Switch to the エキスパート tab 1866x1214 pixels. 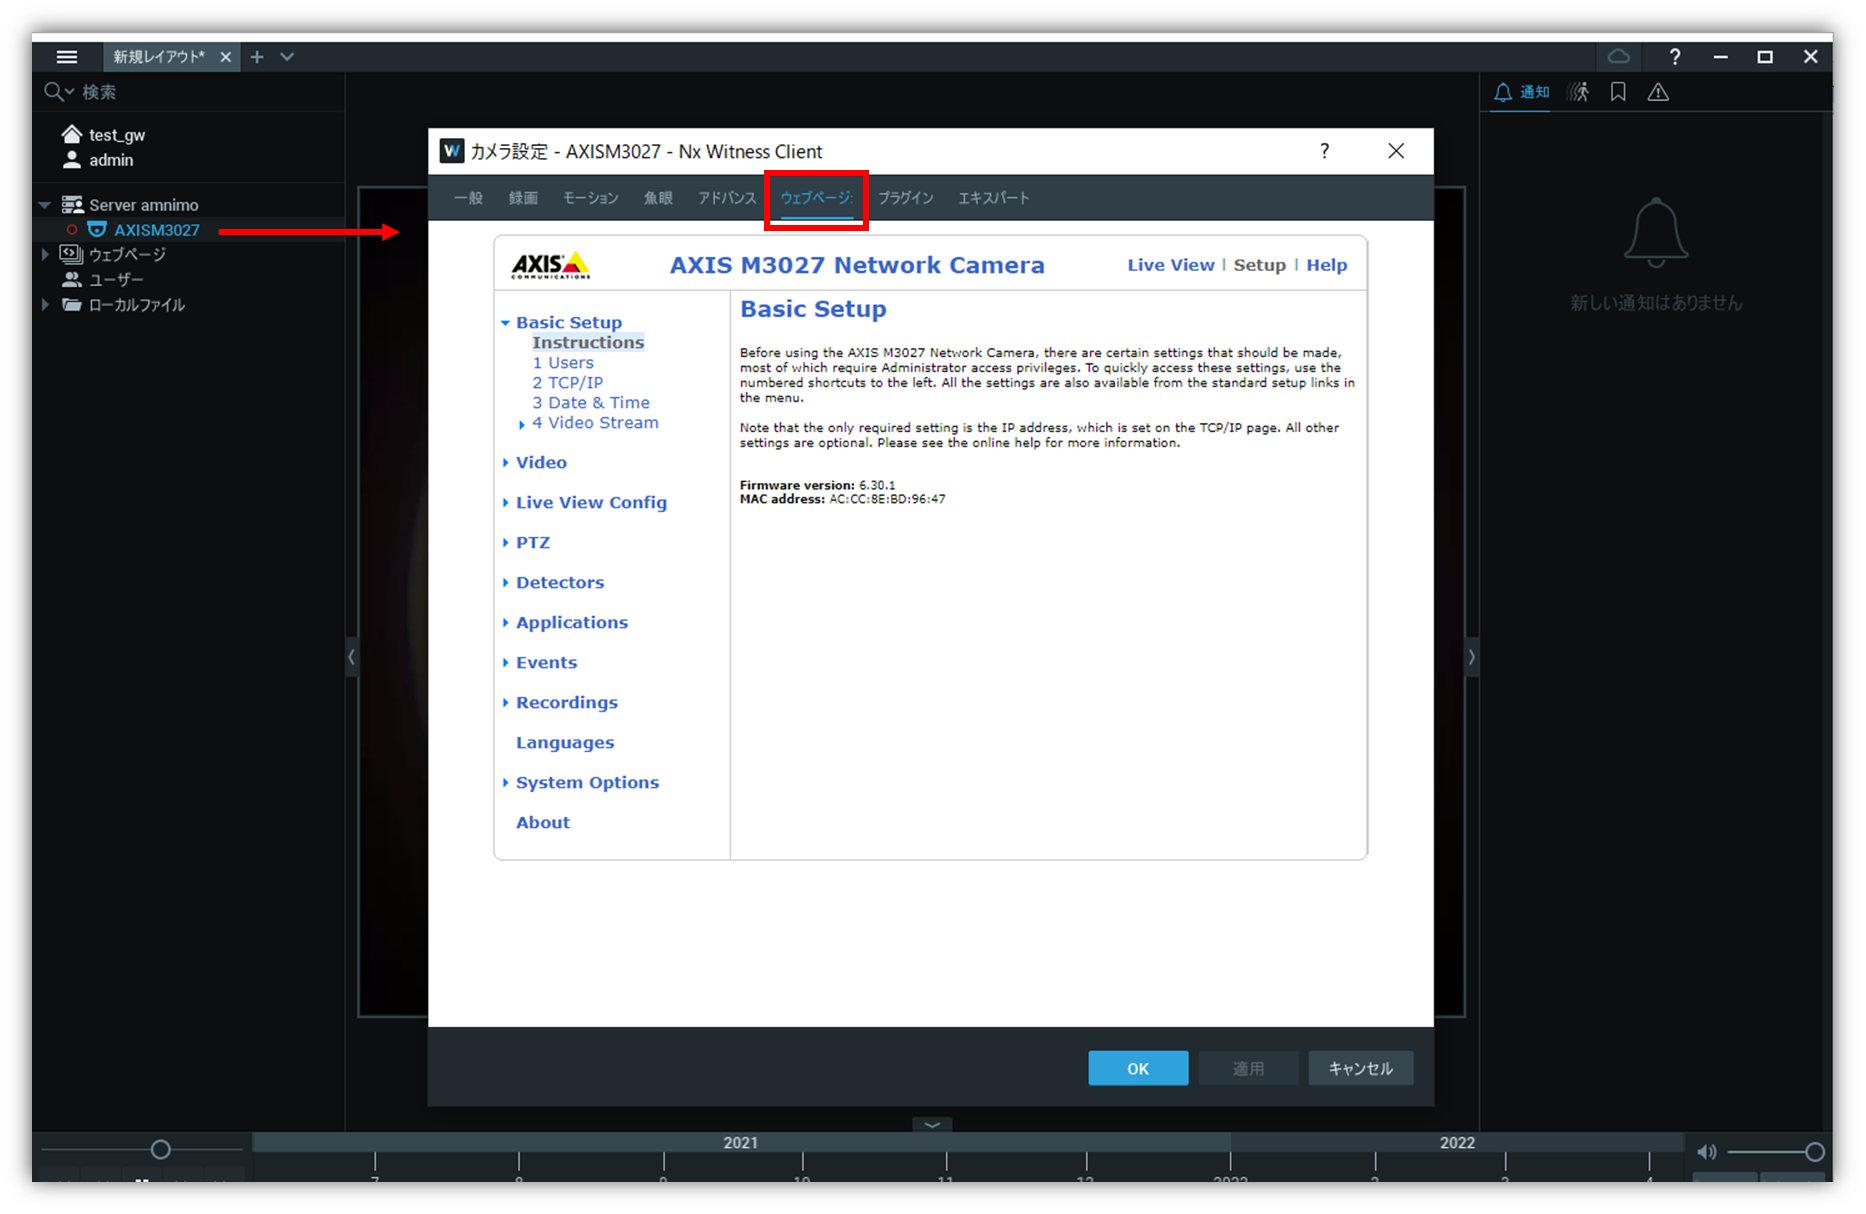(993, 198)
